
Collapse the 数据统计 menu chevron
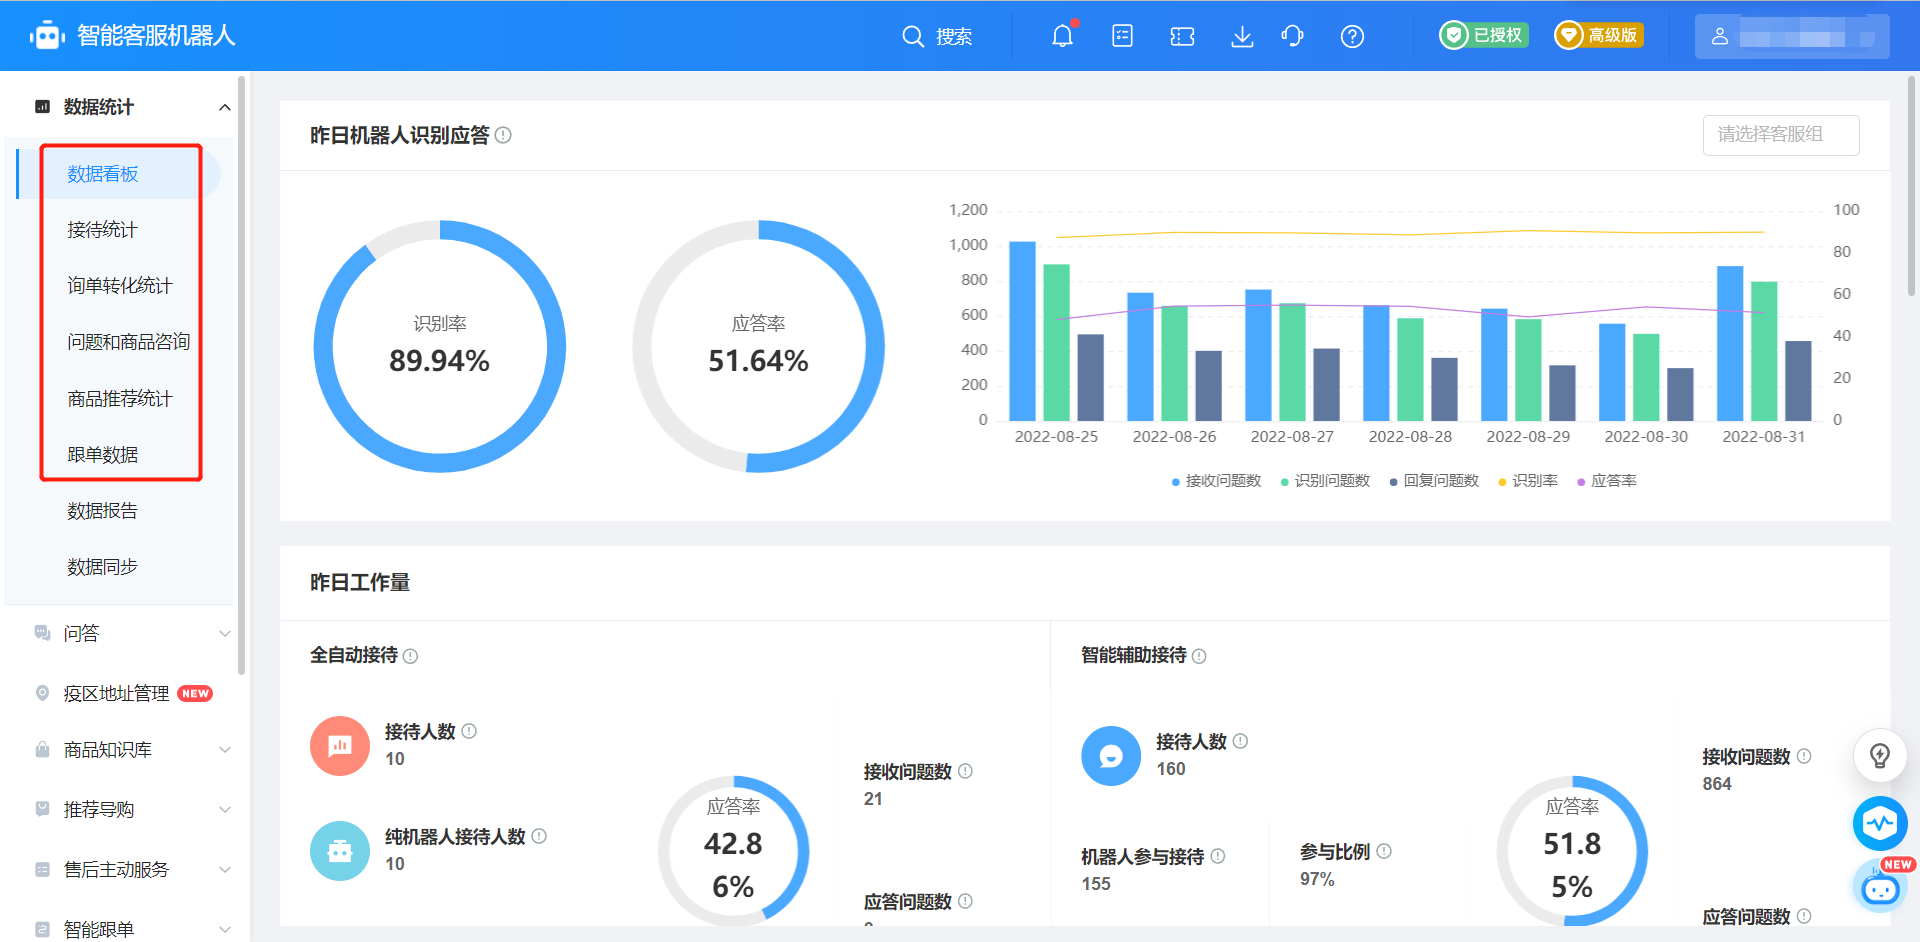[225, 107]
